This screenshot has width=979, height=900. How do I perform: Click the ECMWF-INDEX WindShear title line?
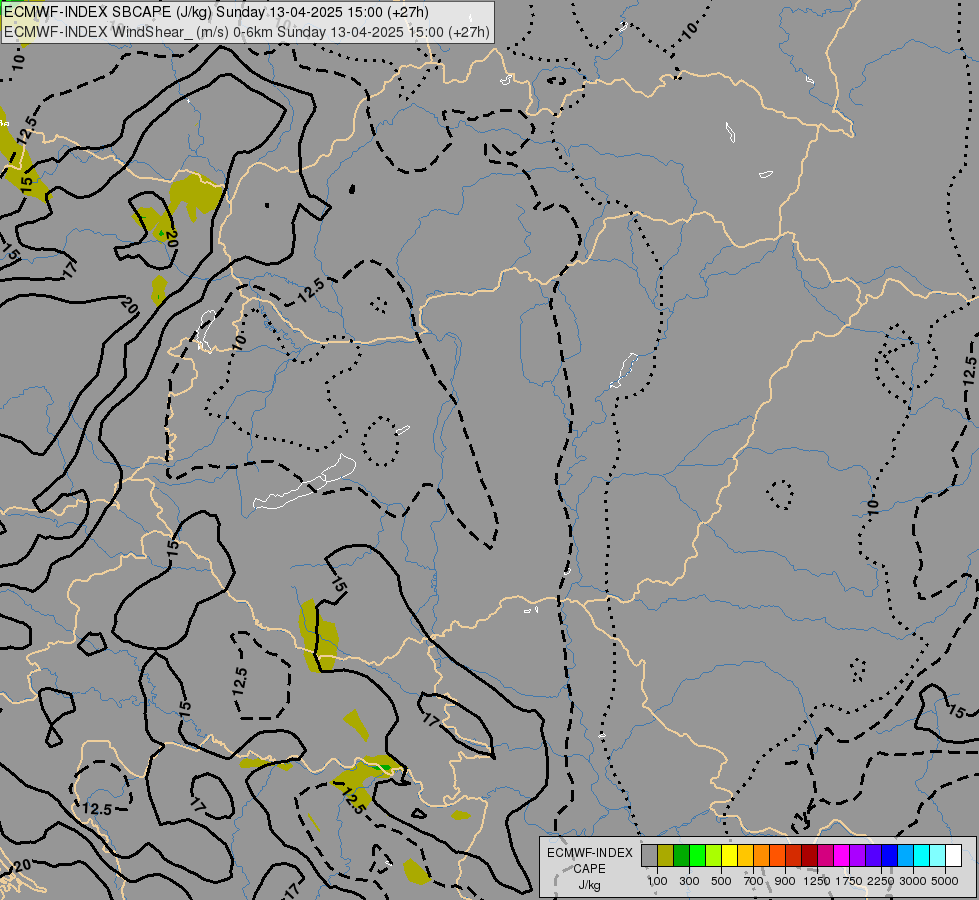coord(247,32)
